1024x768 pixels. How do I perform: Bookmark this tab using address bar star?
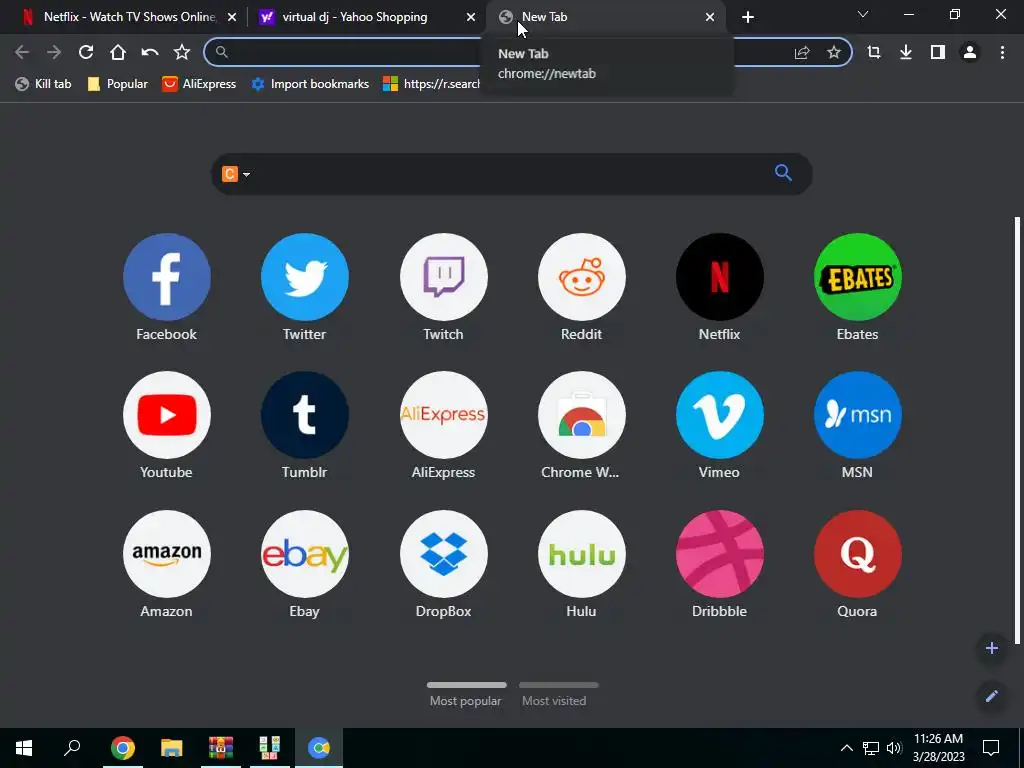tap(834, 52)
